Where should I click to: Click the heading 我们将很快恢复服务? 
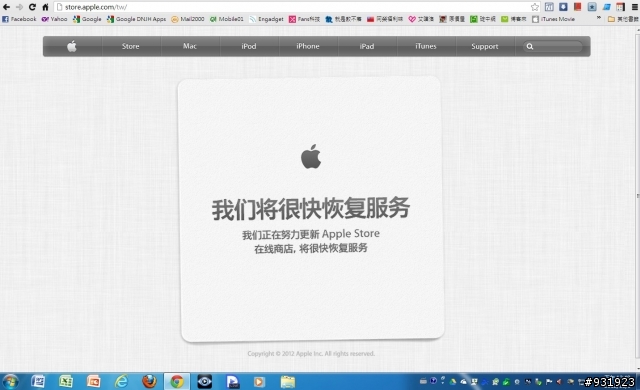tap(311, 208)
